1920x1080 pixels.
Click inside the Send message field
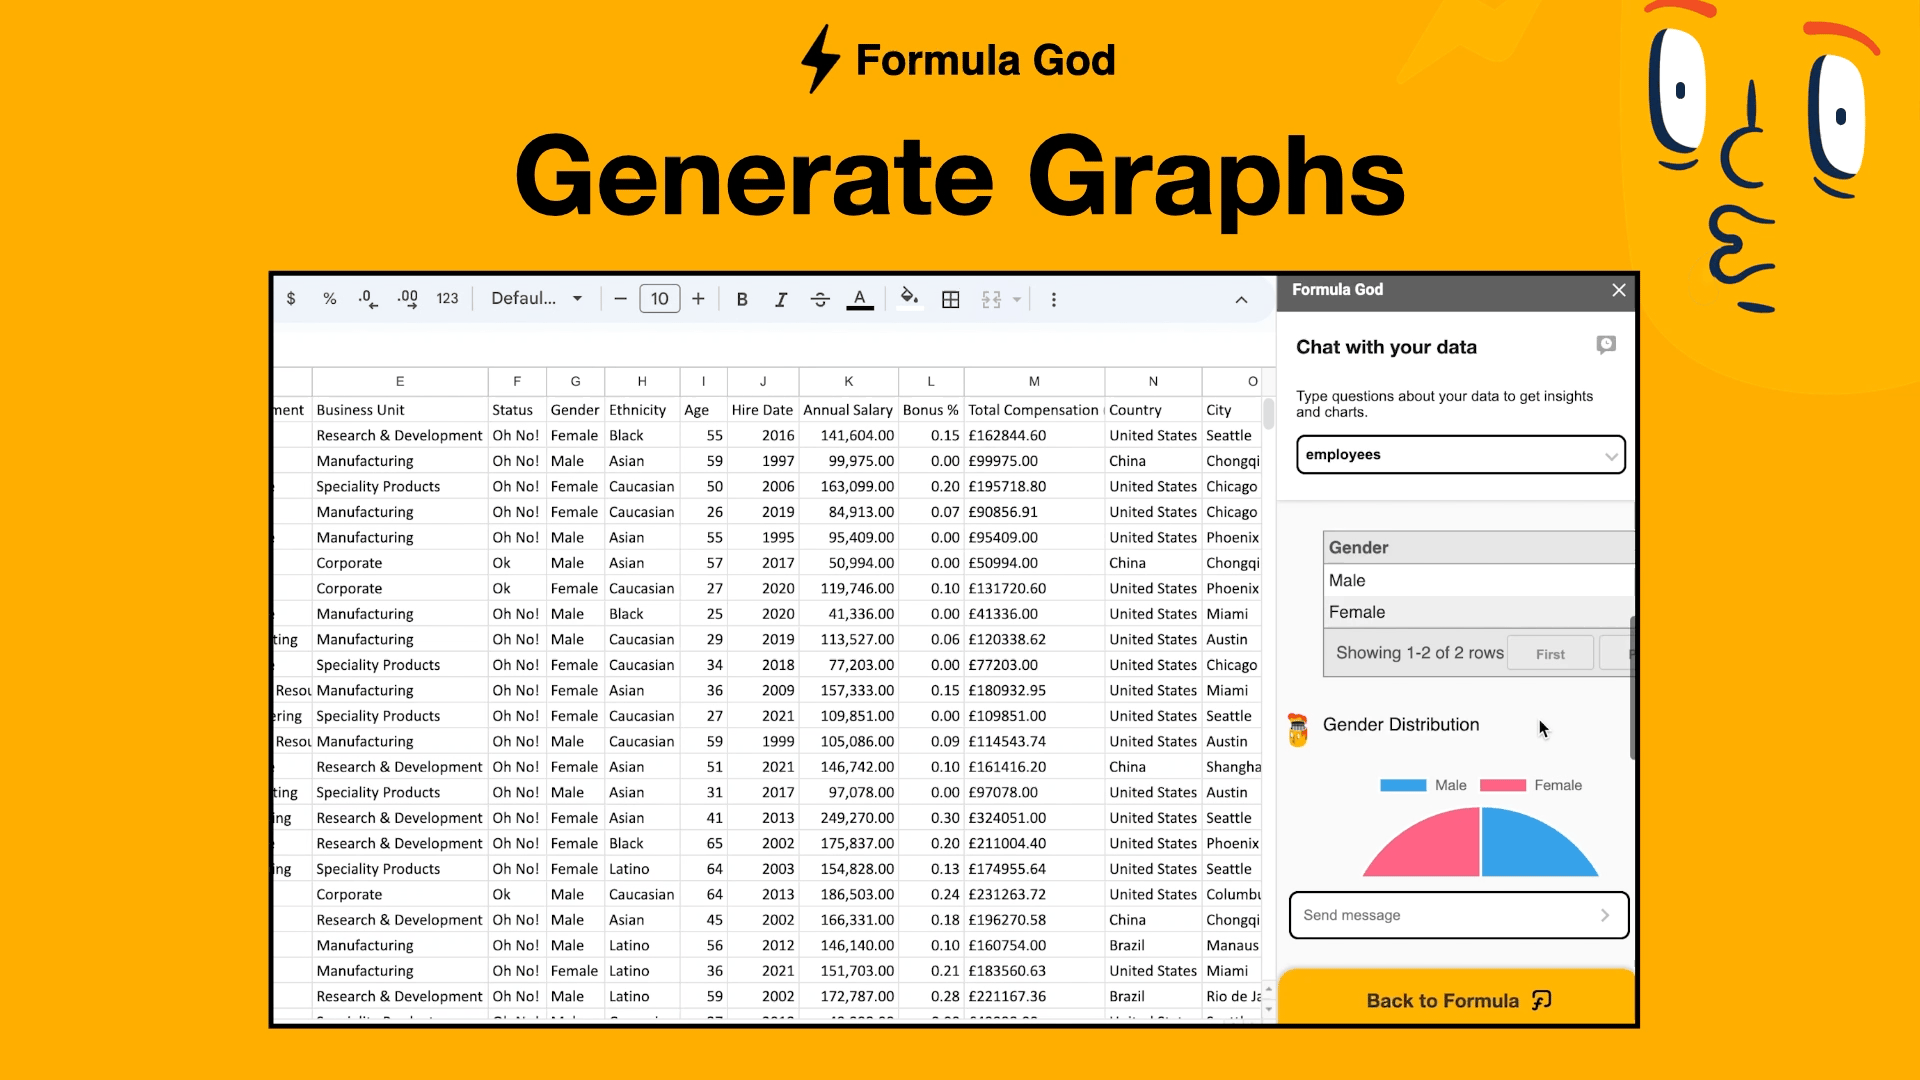click(1430, 915)
